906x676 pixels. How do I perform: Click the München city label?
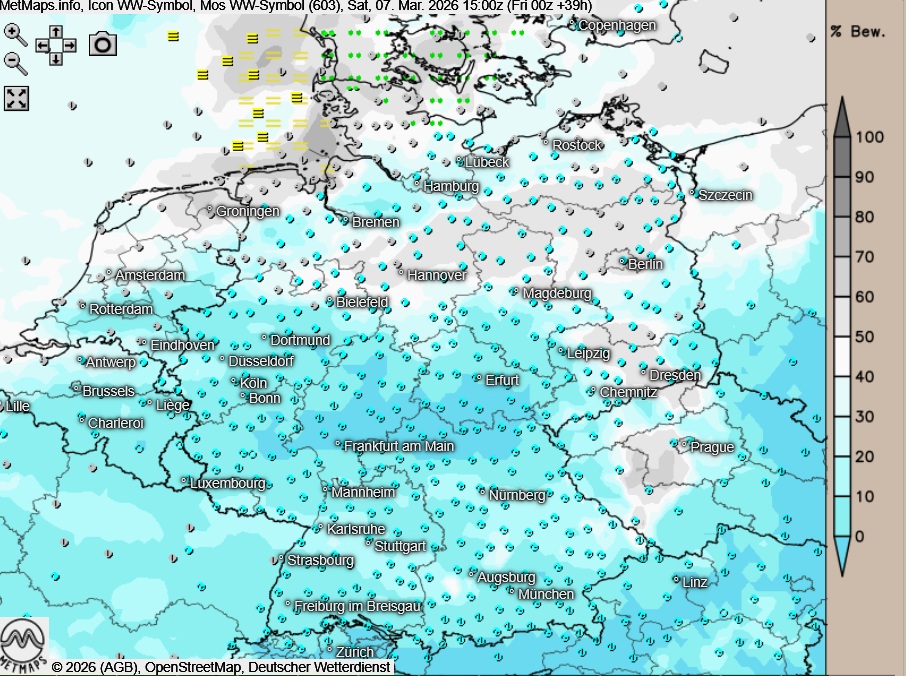tap(546, 594)
